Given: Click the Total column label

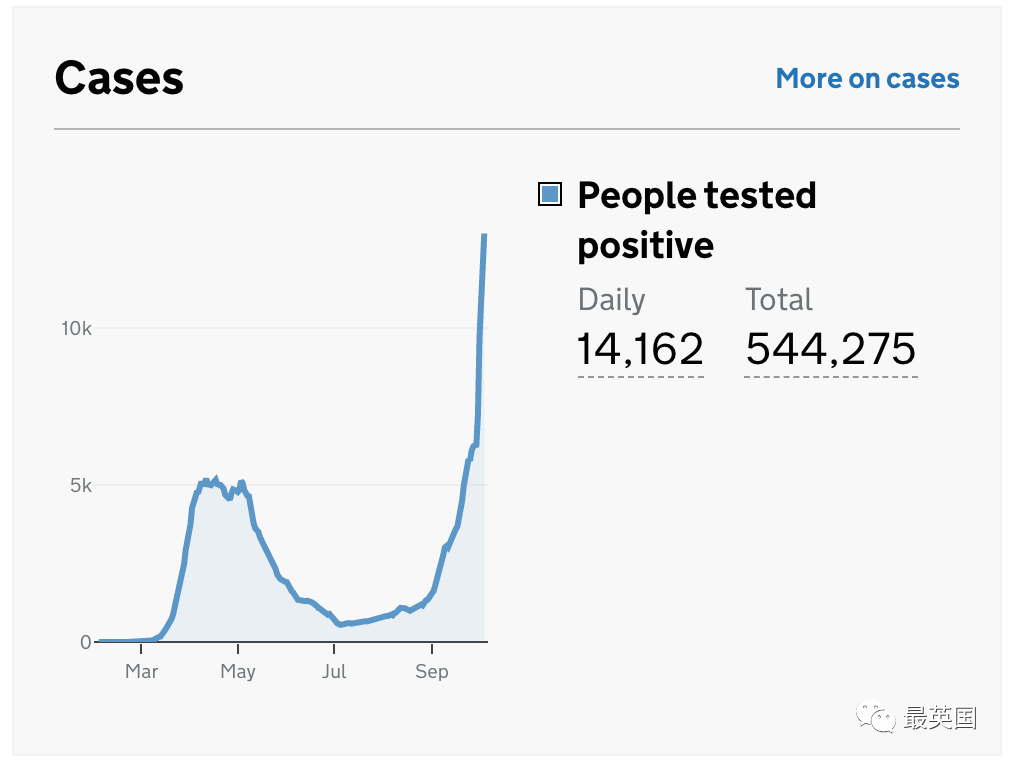Looking at the screenshot, I should coord(779,300).
